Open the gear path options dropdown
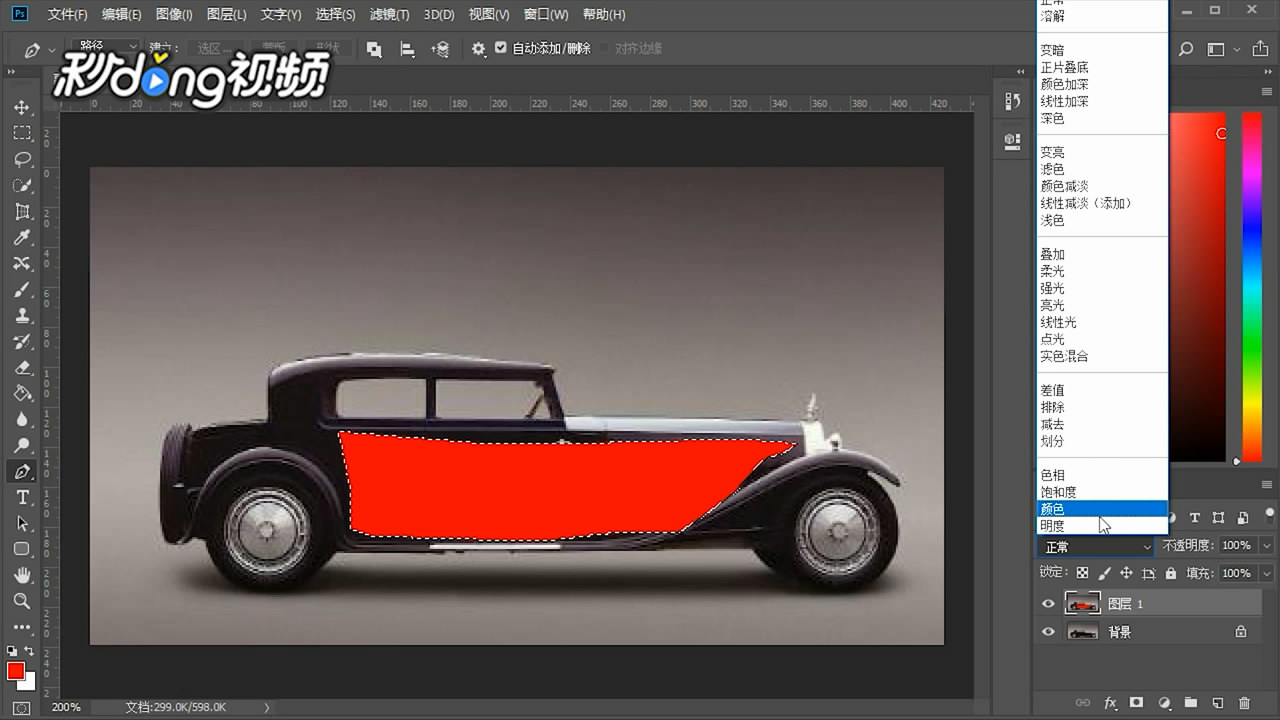Image resolution: width=1280 pixels, height=720 pixels. tap(478, 48)
